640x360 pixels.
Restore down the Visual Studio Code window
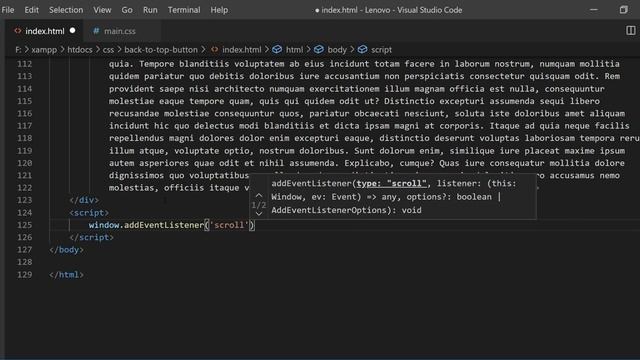point(623,10)
